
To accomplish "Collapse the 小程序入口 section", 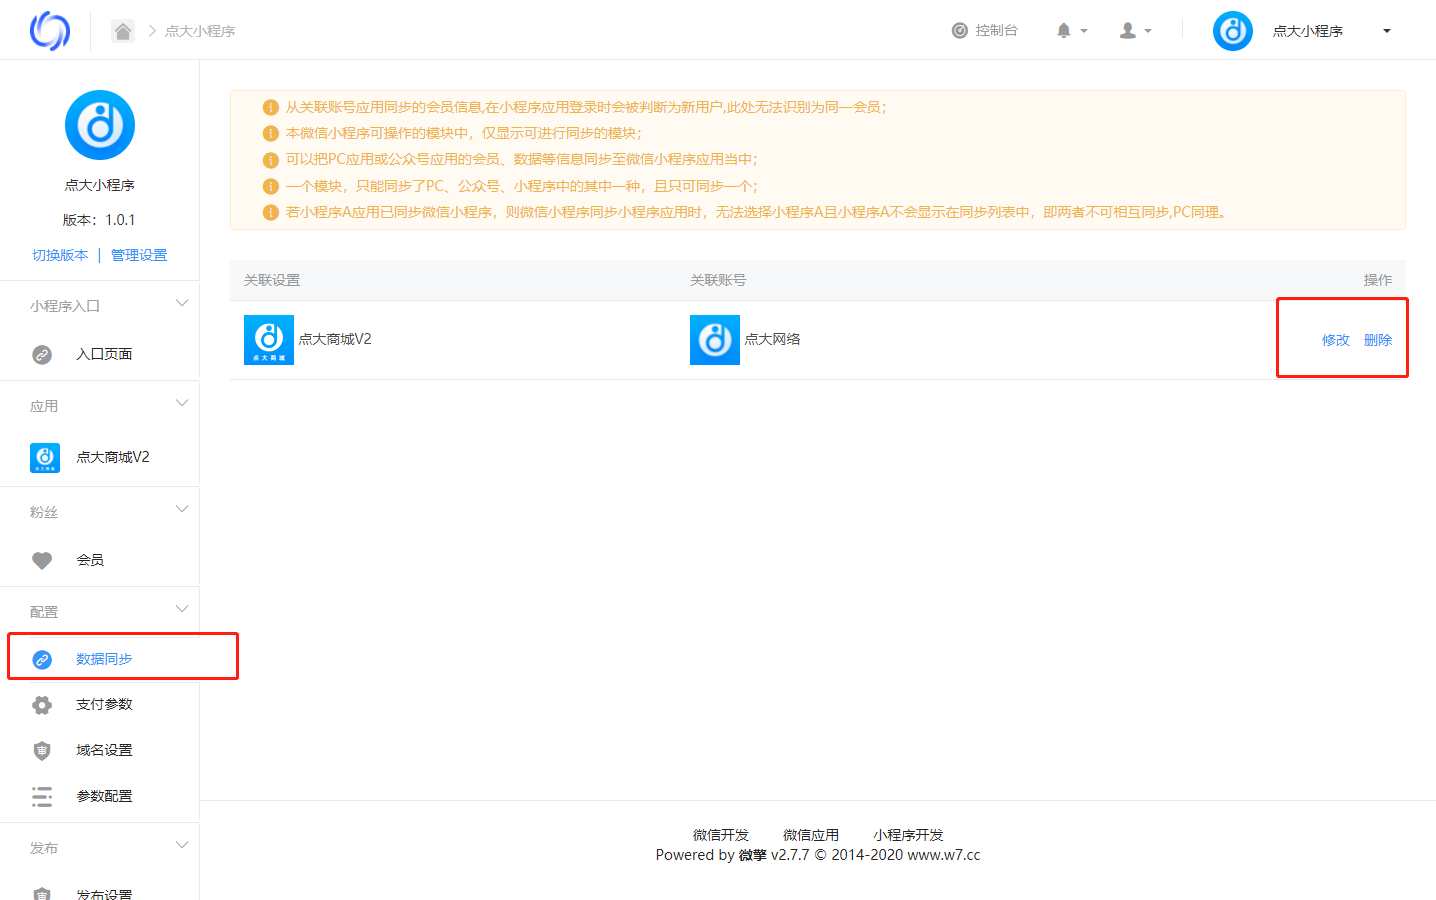I will [x=182, y=303].
